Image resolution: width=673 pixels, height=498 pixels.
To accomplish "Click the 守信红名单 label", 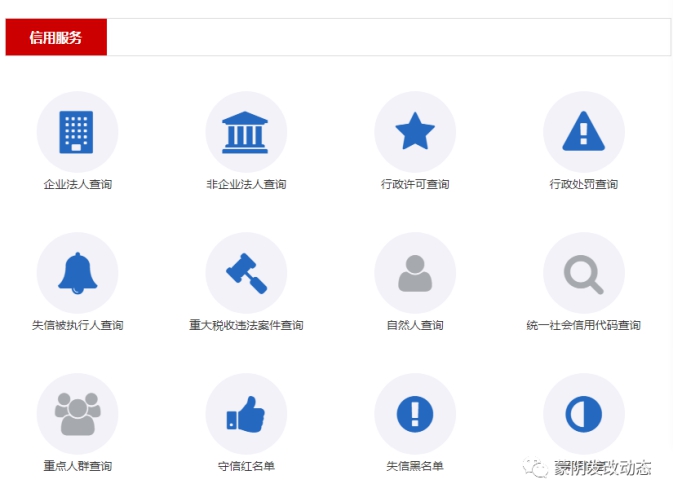I will [246, 466].
